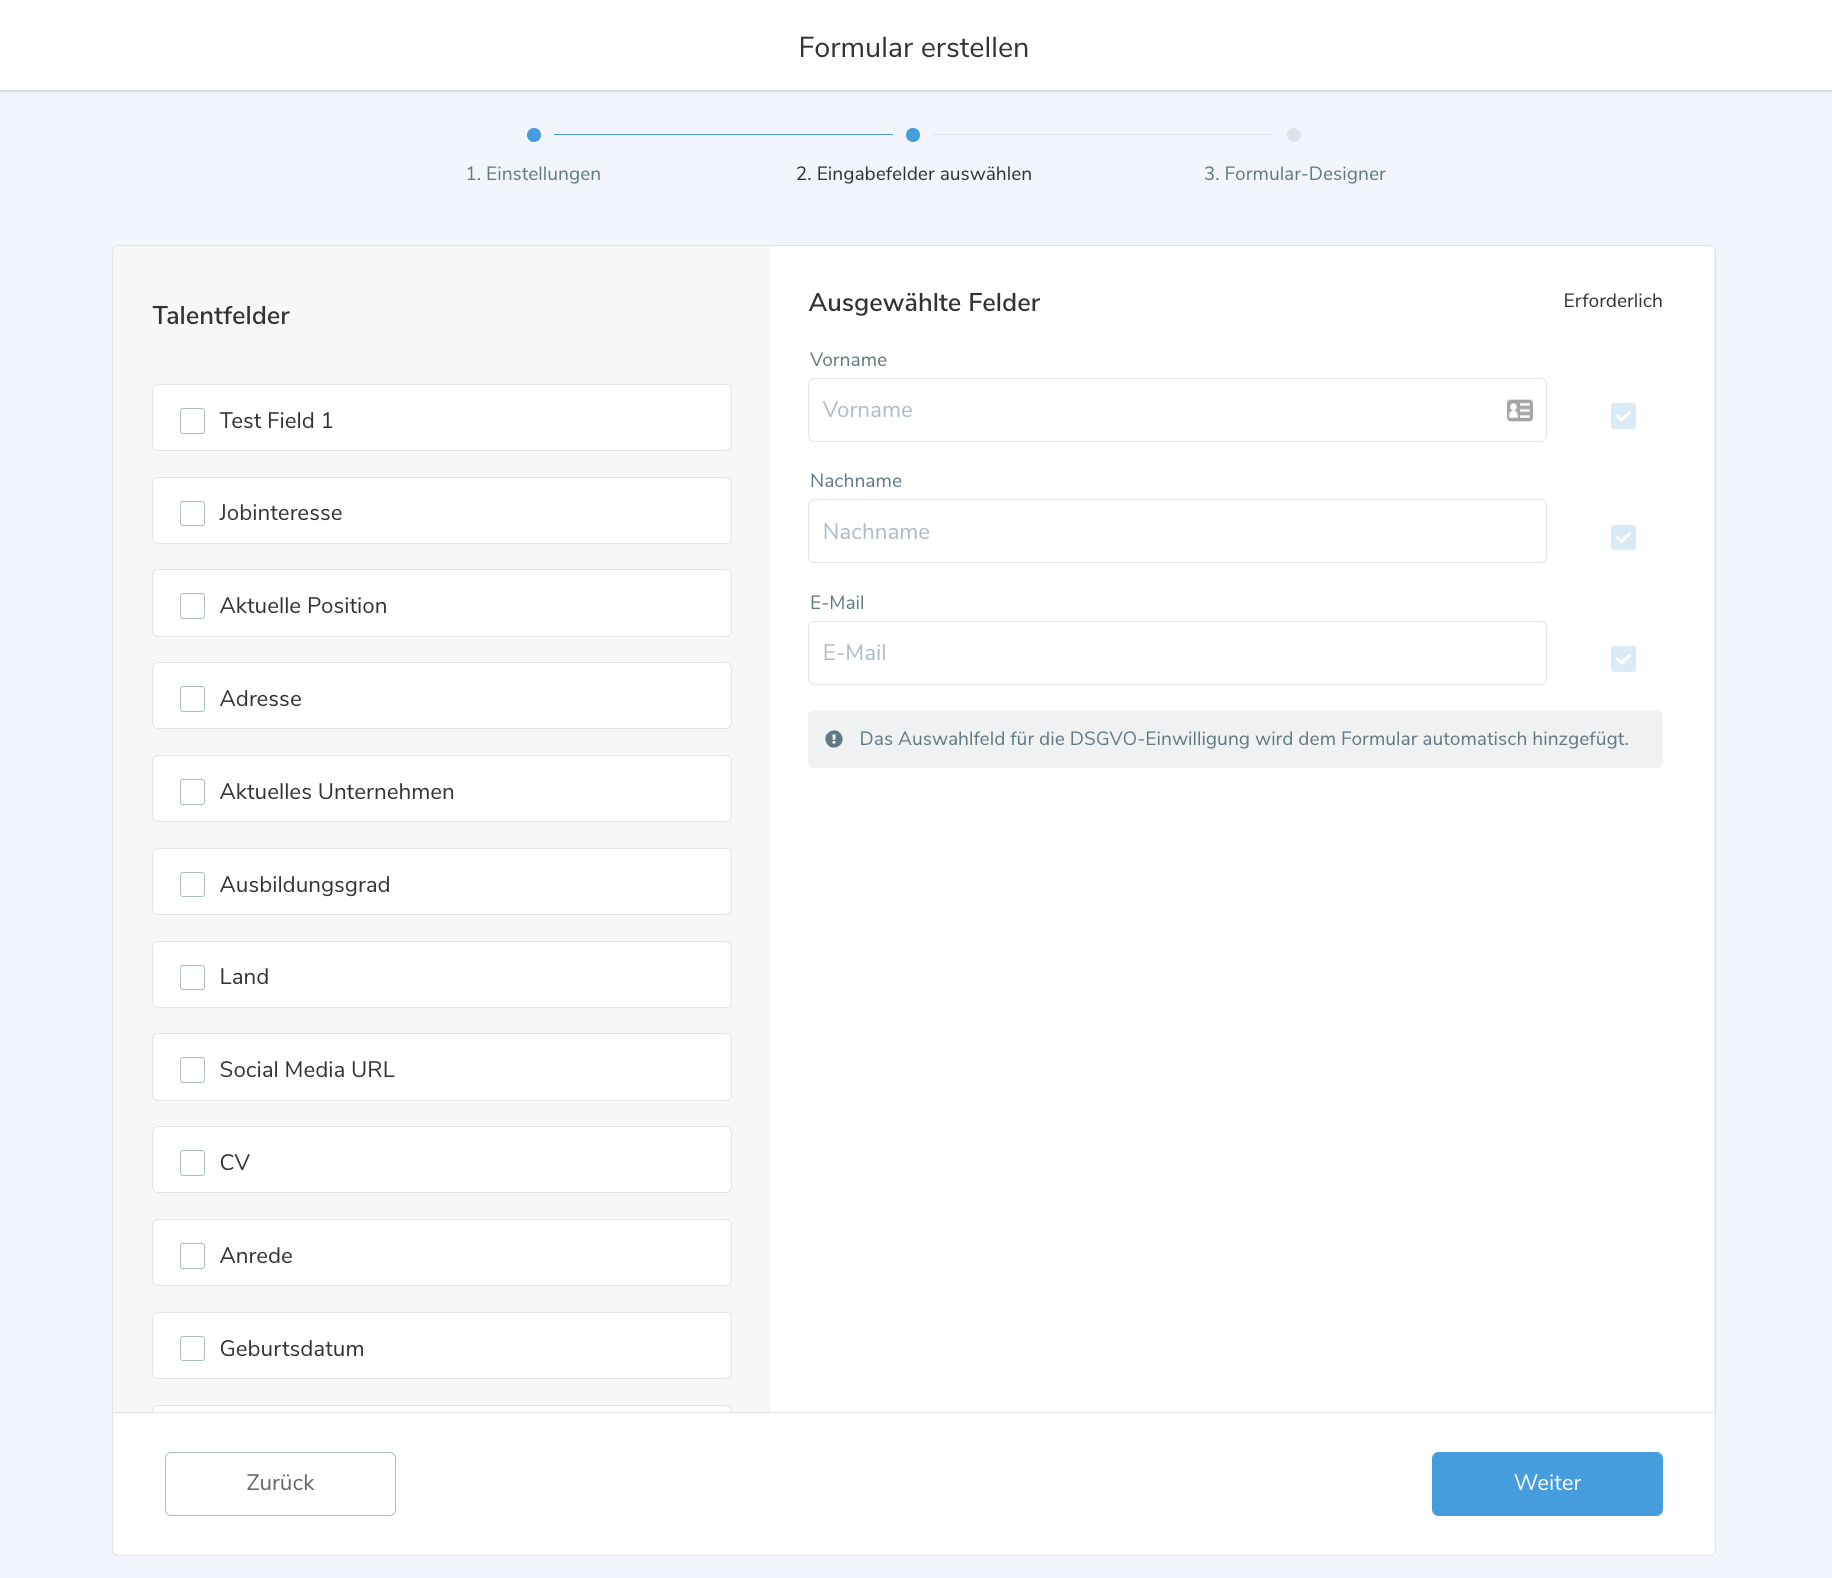Click the info icon in DSGVO notice
The width and height of the screenshot is (1832, 1578).
[x=834, y=739]
